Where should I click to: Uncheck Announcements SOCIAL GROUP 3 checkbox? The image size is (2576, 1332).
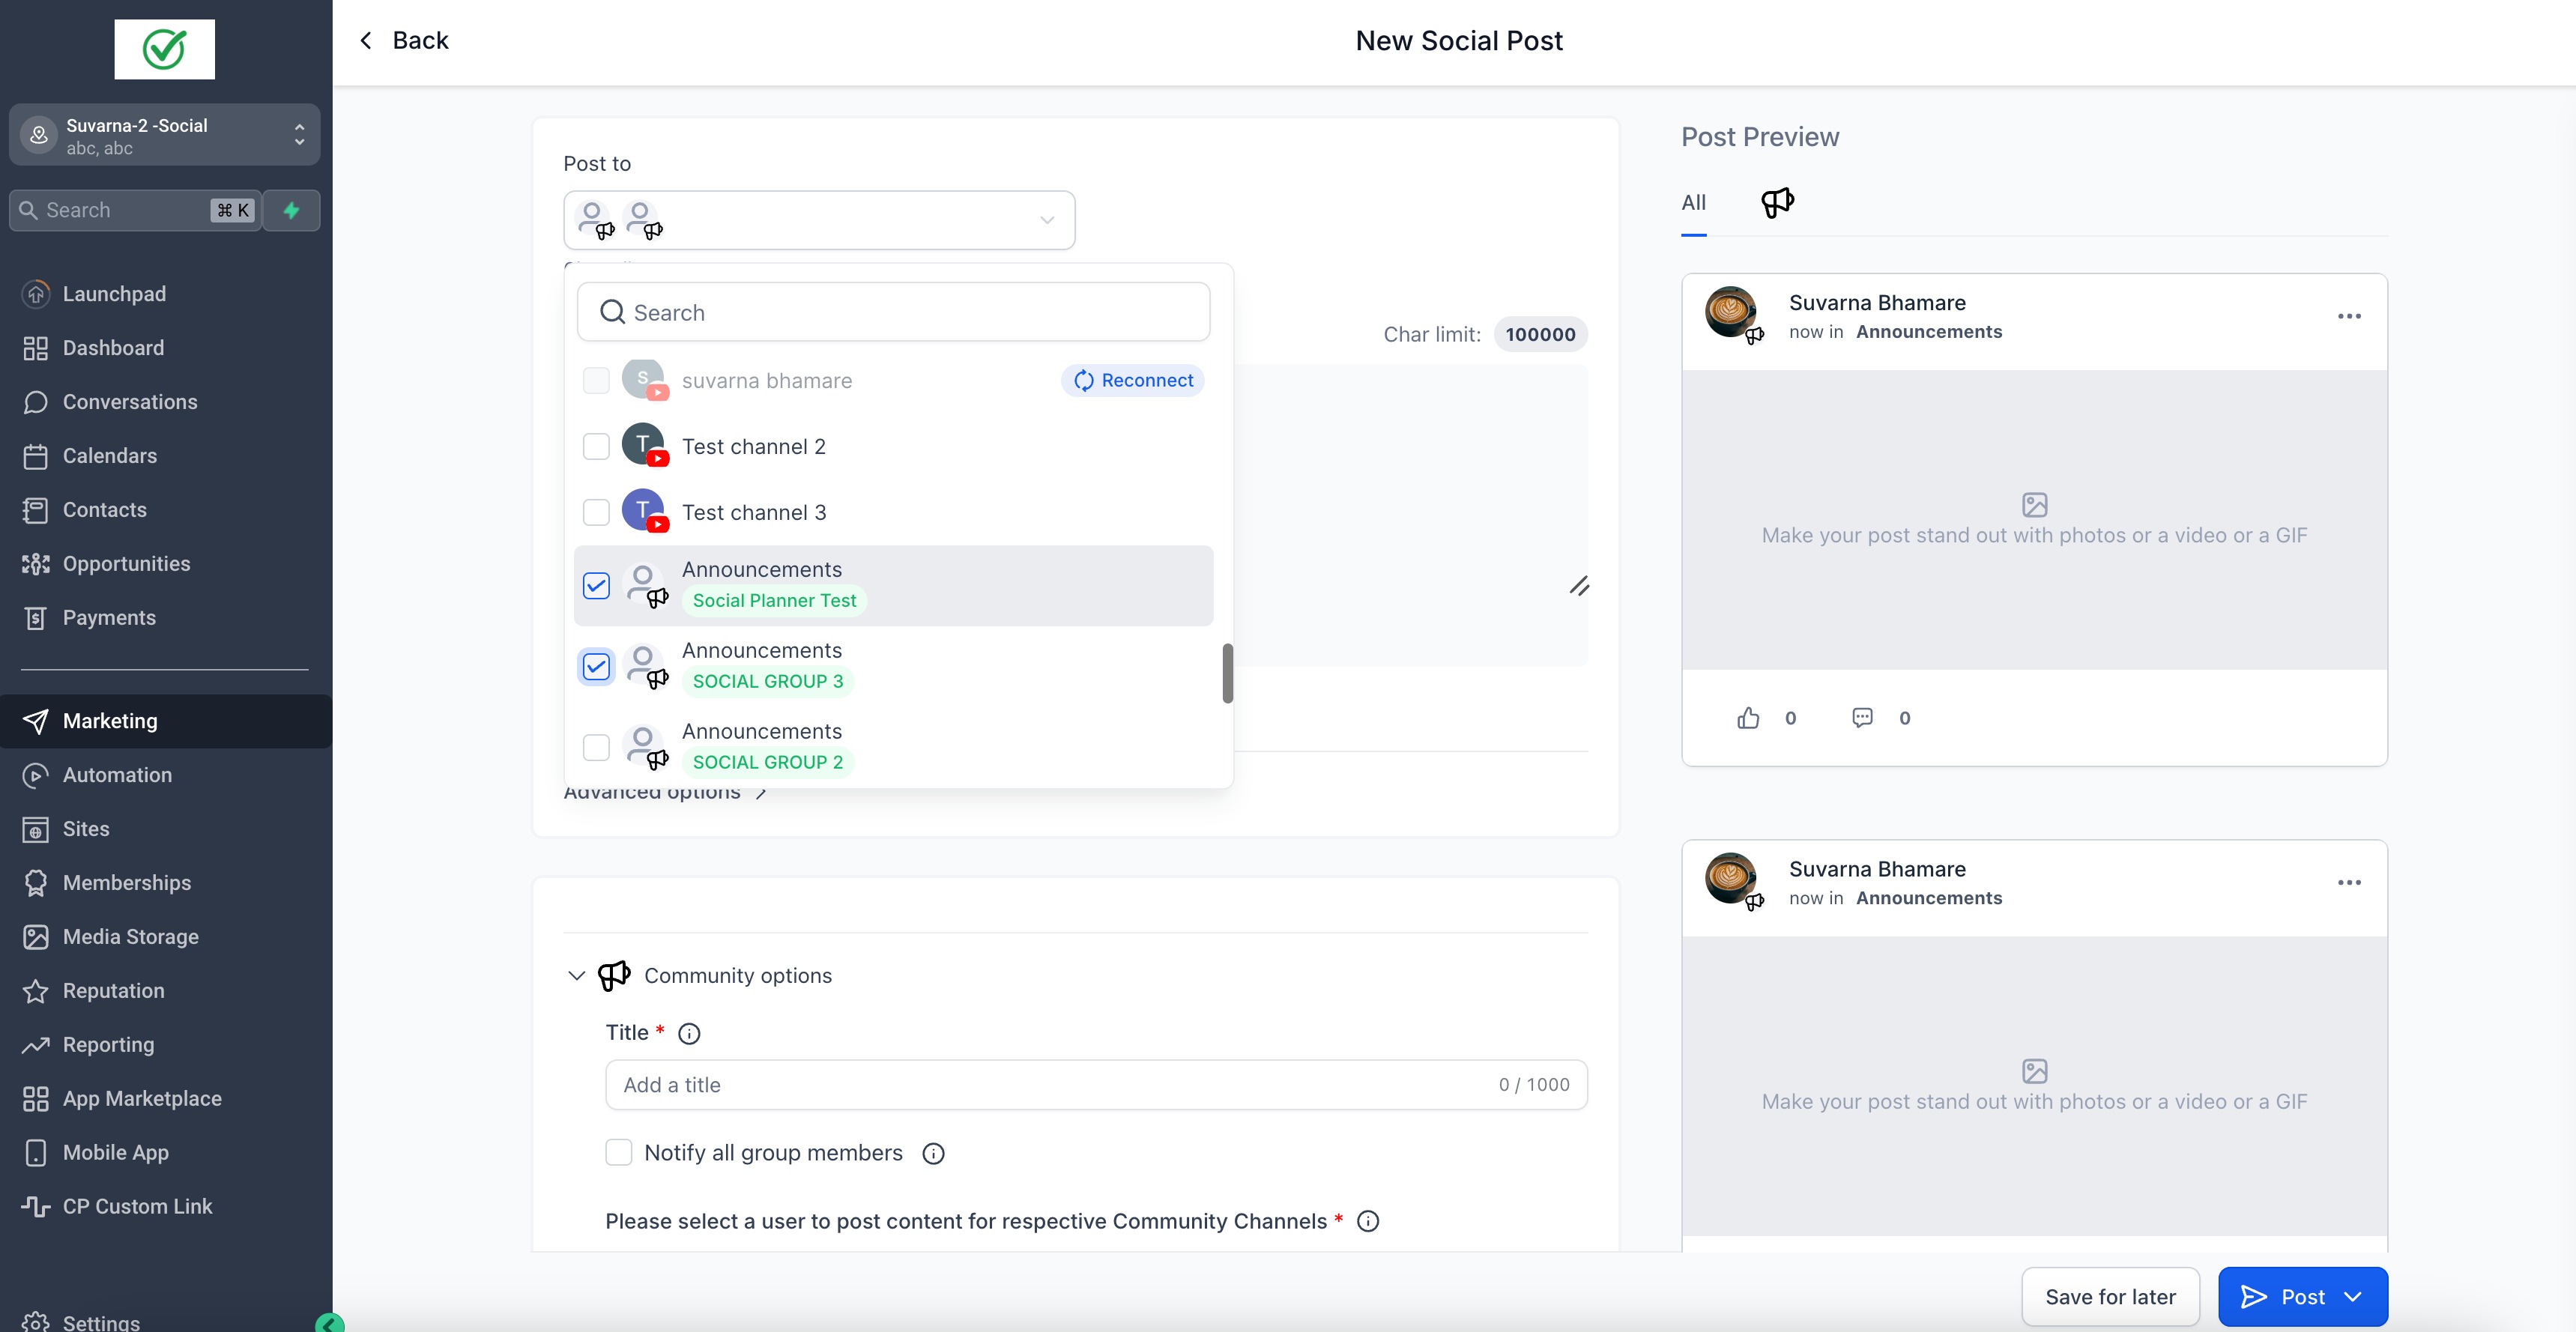click(x=596, y=667)
